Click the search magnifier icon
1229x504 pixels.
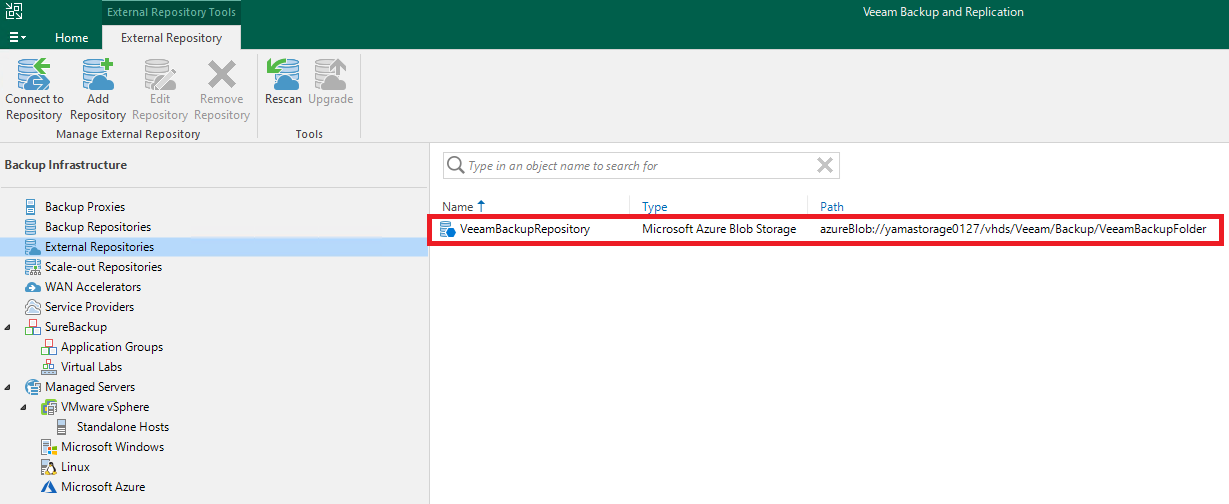(455, 166)
